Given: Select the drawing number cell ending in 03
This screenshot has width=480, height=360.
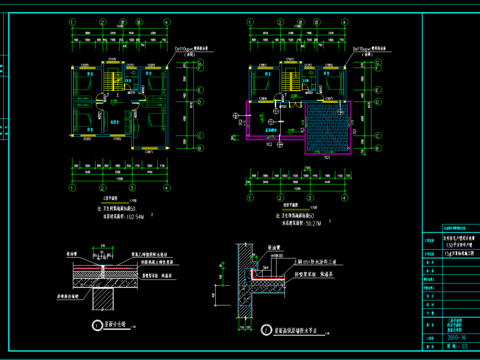Looking at the screenshot, I should (x=461, y=346).
